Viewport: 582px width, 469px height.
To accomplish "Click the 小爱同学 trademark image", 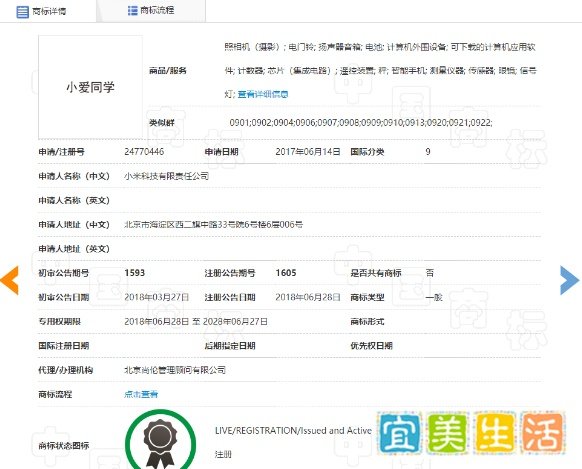I will (x=90, y=87).
